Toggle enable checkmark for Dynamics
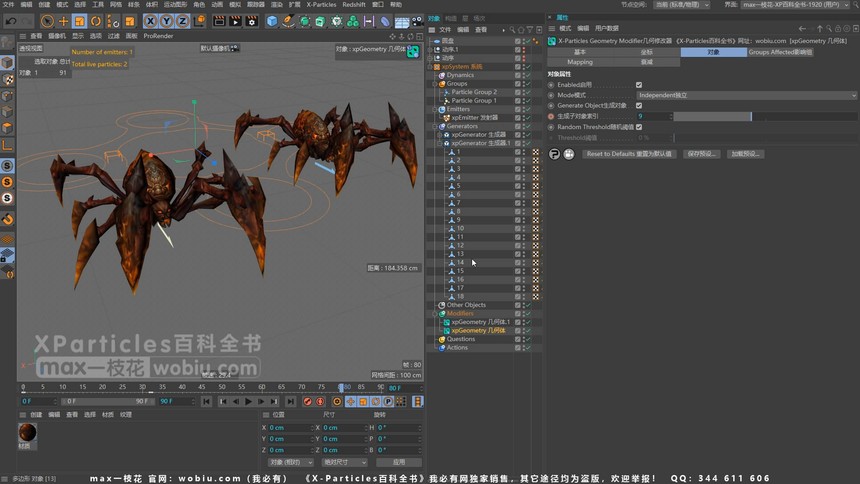This screenshot has height=484, width=860. [528, 75]
